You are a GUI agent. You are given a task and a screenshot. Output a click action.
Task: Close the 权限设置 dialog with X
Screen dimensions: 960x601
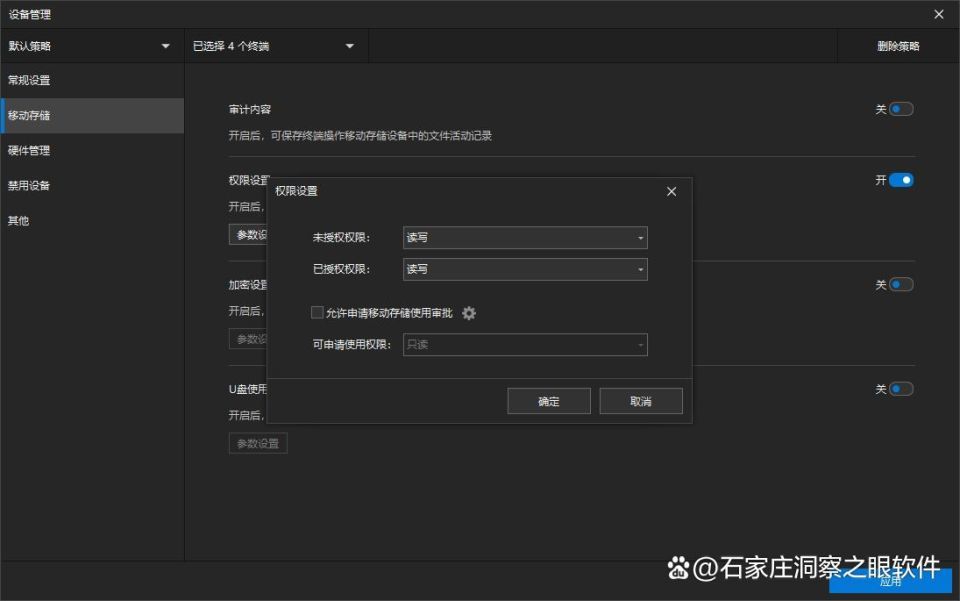672,192
